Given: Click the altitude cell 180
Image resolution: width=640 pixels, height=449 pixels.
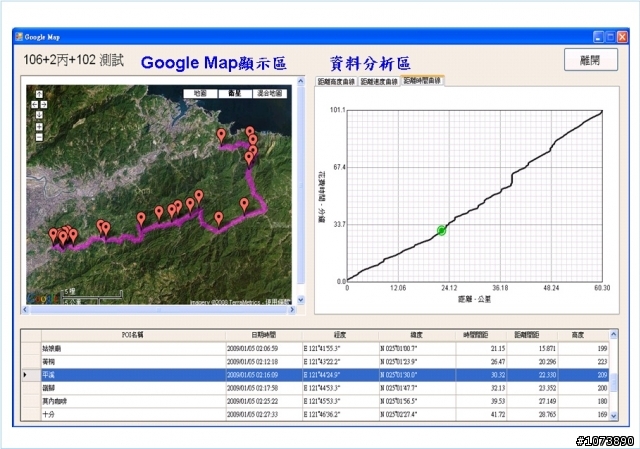Looking at the screenshot, I should (x=583, y=401).
